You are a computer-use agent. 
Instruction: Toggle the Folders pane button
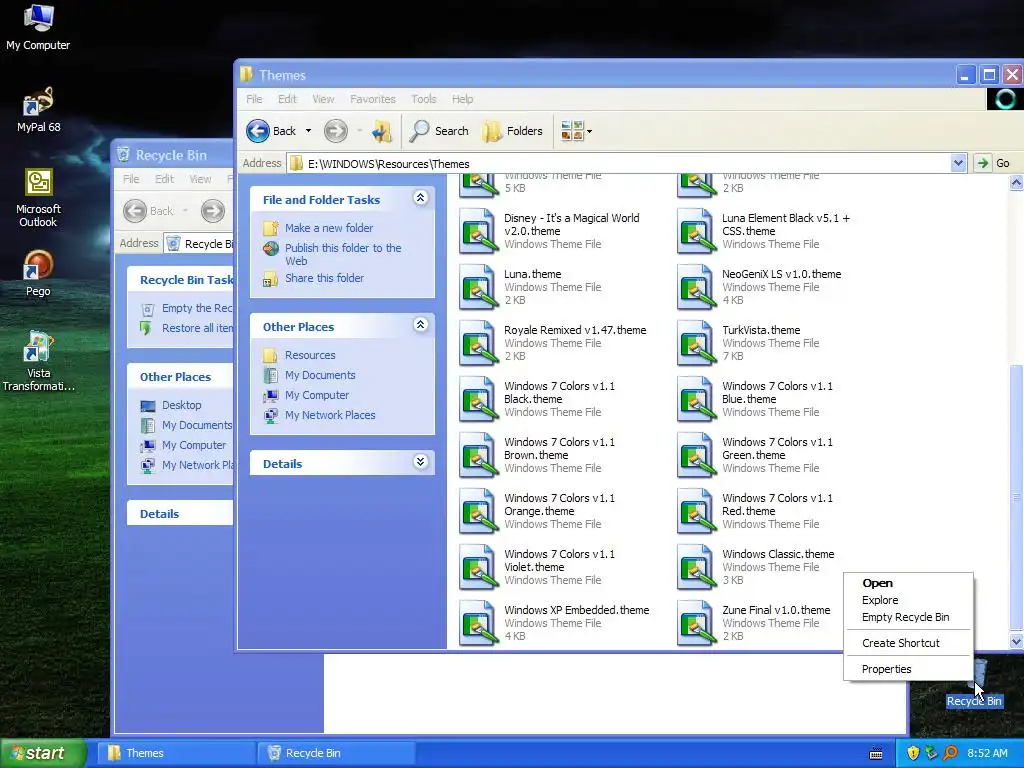pos(513,131)
